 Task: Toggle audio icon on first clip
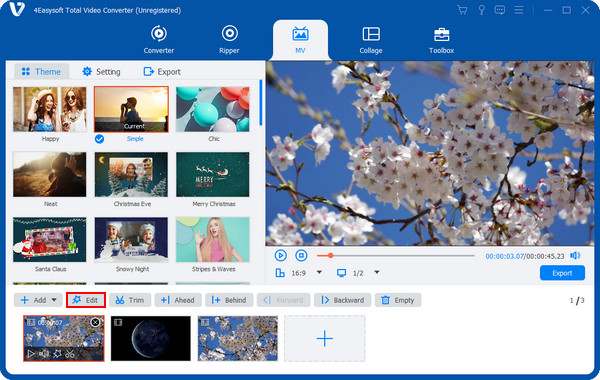point(44,354)
